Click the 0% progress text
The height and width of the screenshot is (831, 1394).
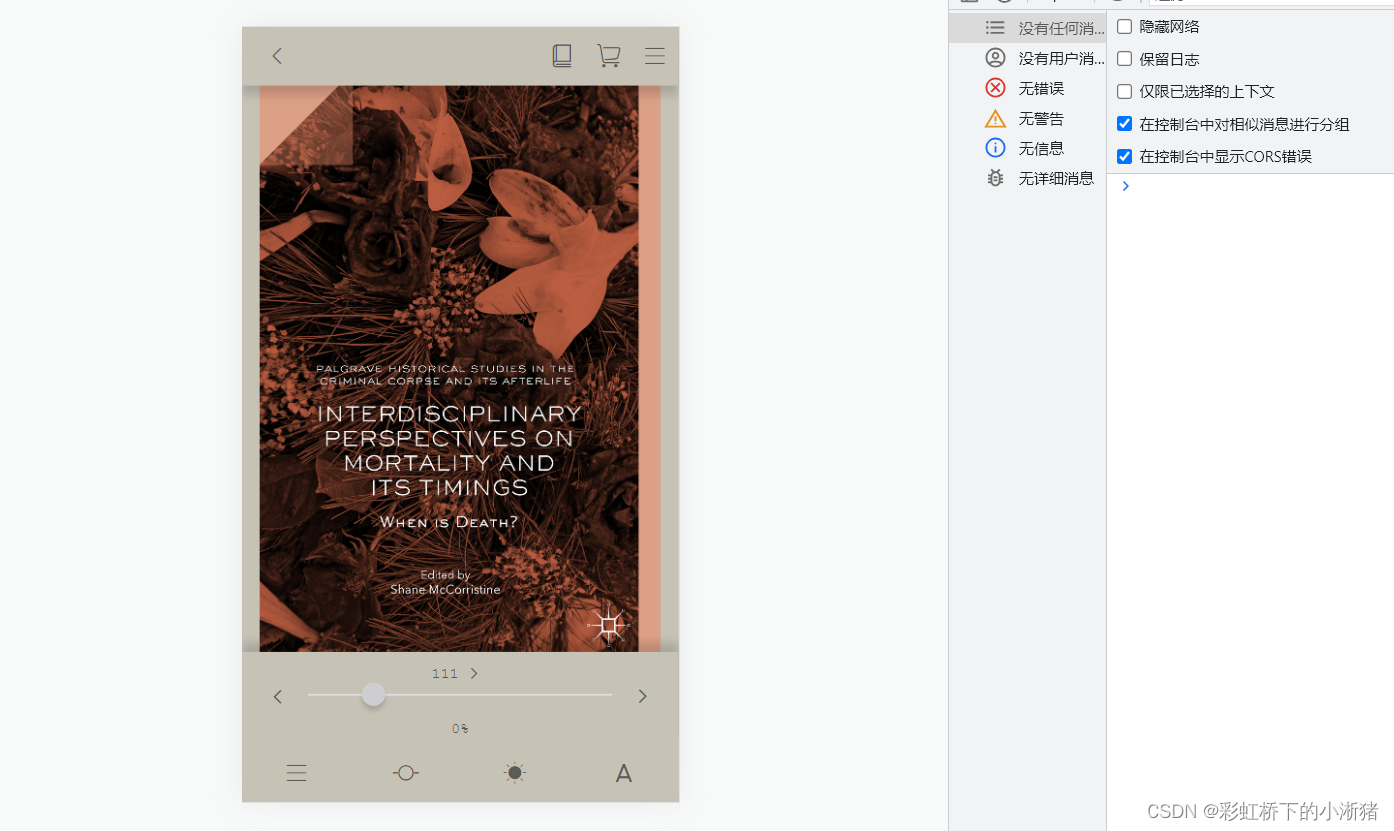point(460,729)
